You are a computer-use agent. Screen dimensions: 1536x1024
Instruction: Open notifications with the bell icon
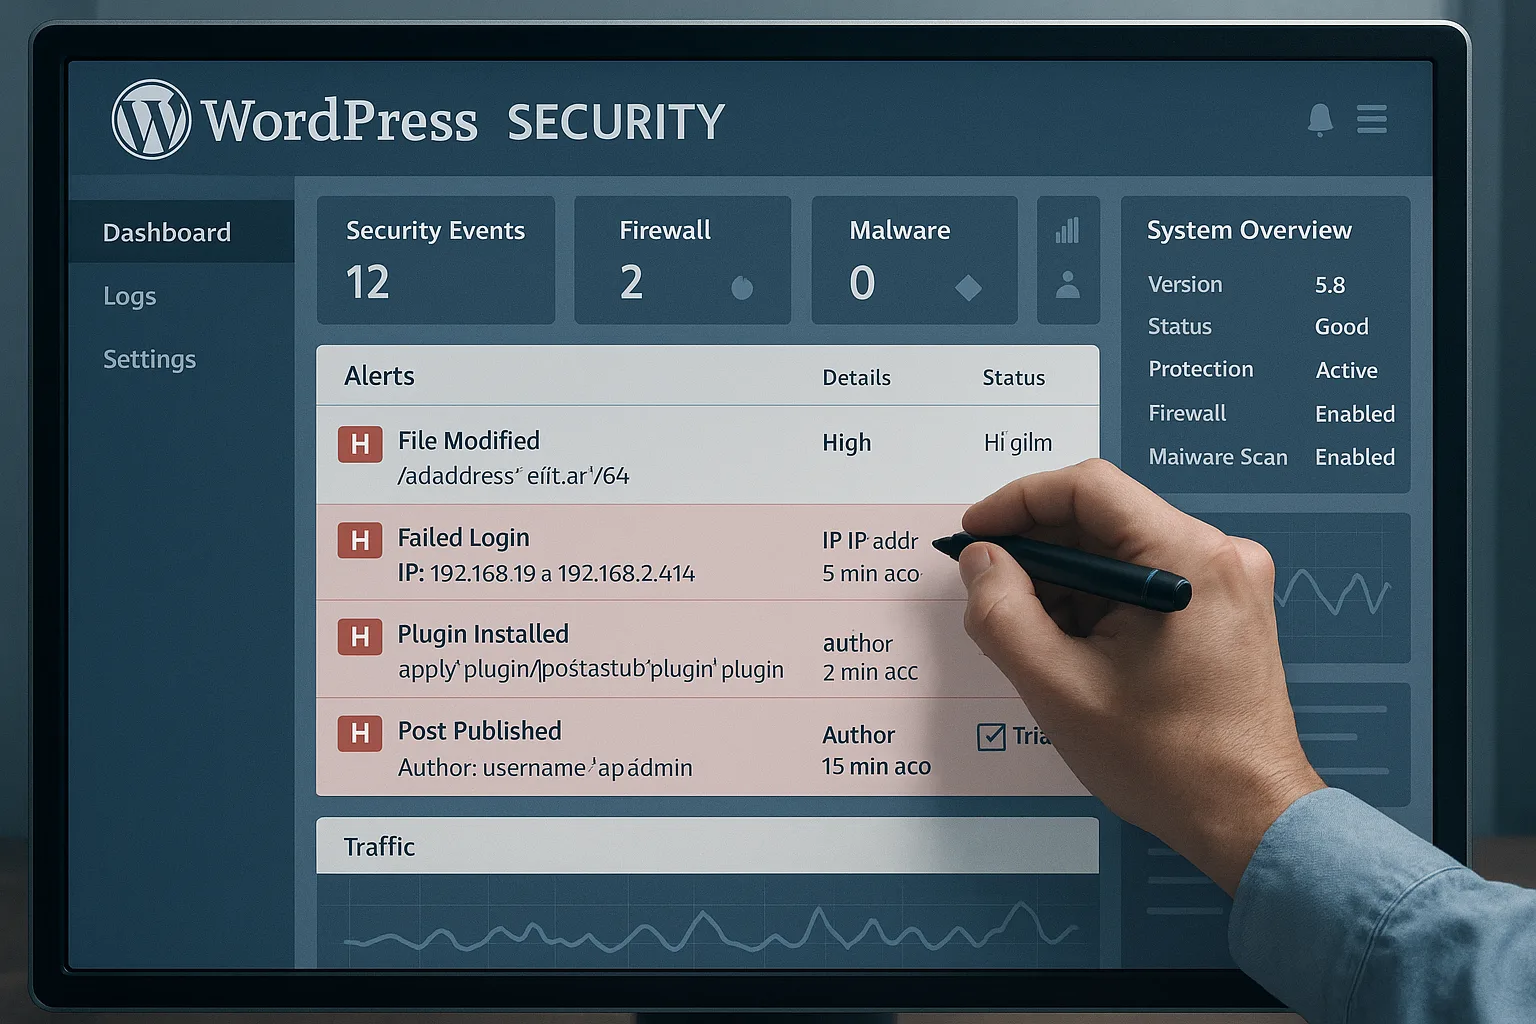pos(1320,119)
